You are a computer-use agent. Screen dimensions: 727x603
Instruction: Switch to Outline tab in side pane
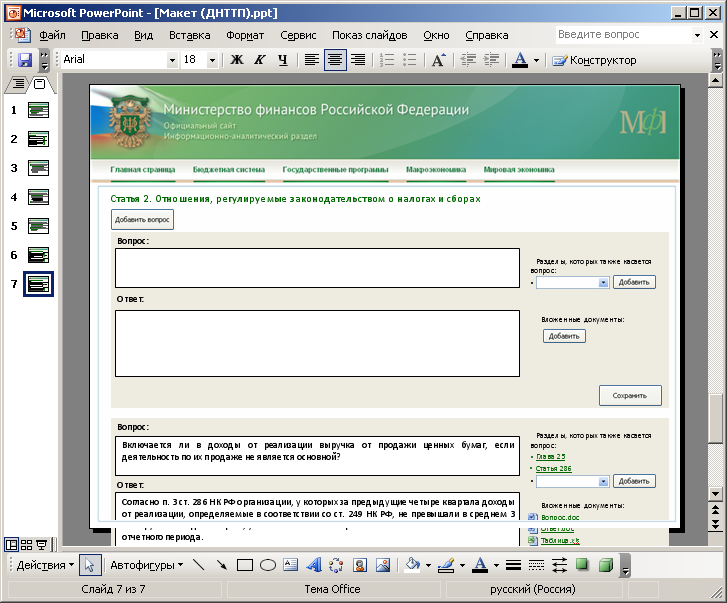19,84
